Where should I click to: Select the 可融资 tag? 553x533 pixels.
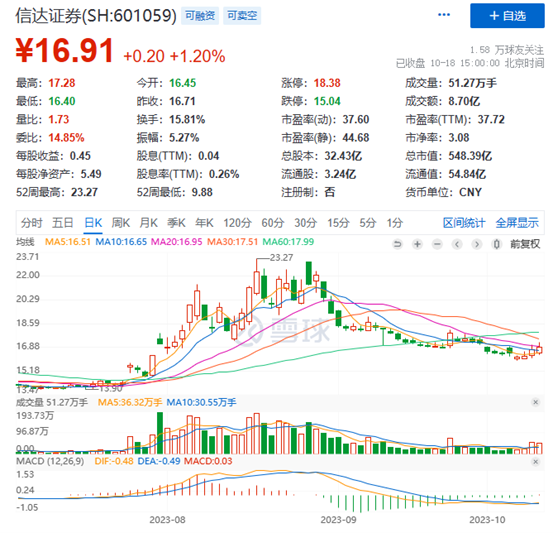coord(200,16)
